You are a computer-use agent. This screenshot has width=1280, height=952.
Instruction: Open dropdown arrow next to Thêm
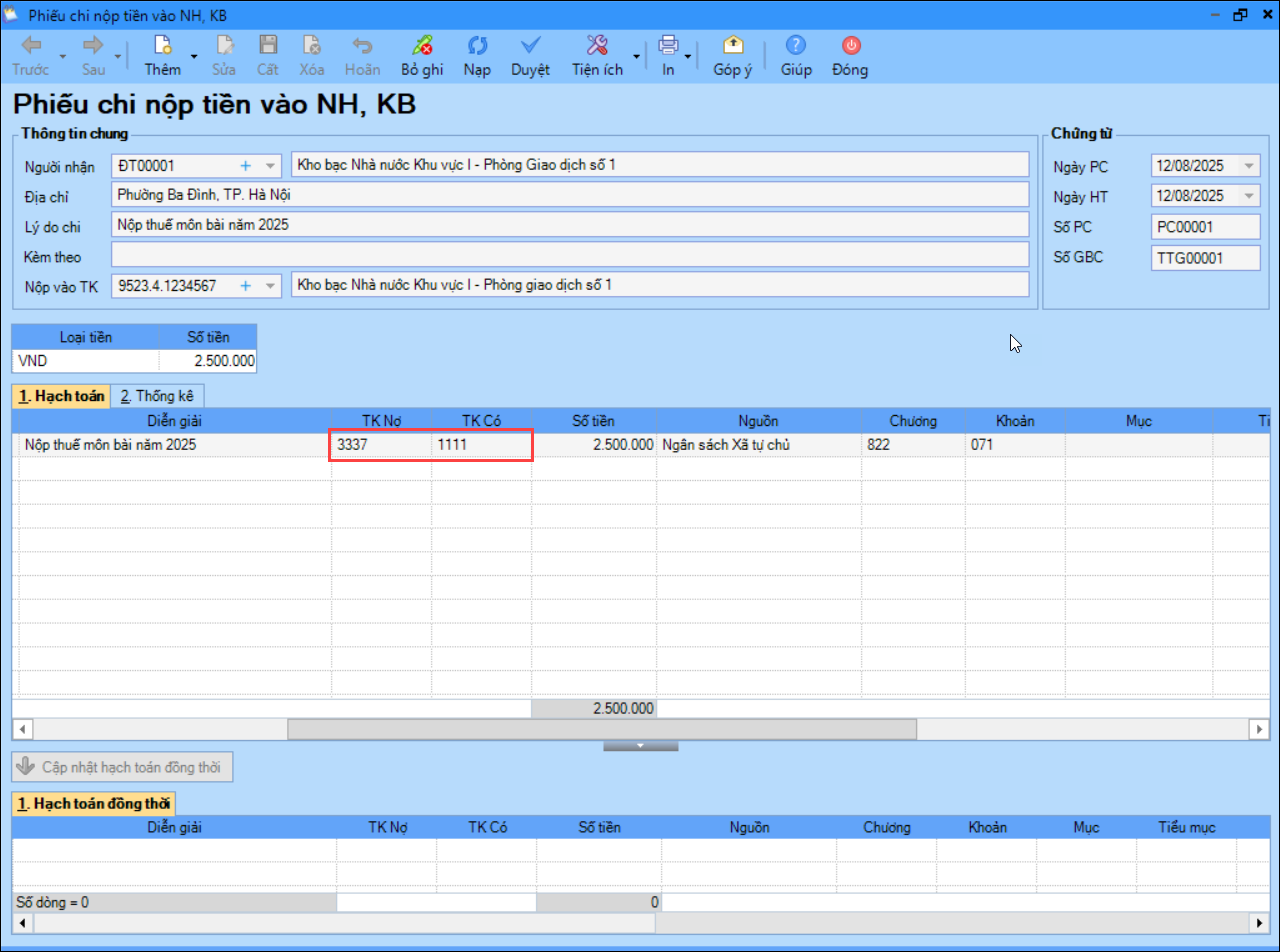[x=194, y=56]
